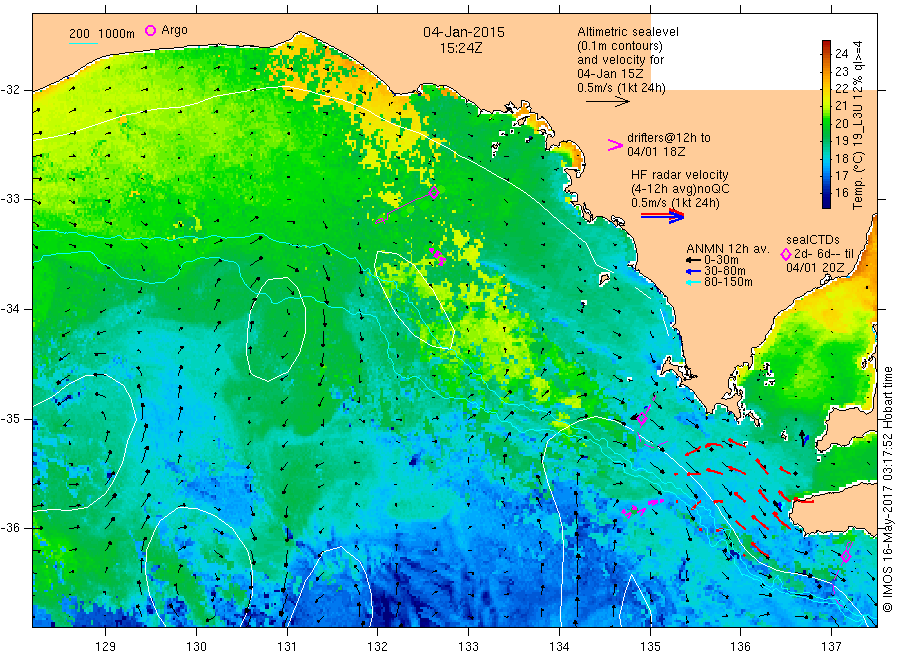Click the 137 longitude axis label
Viewport: 900px width, 660px height.
[x=832, y=647]
